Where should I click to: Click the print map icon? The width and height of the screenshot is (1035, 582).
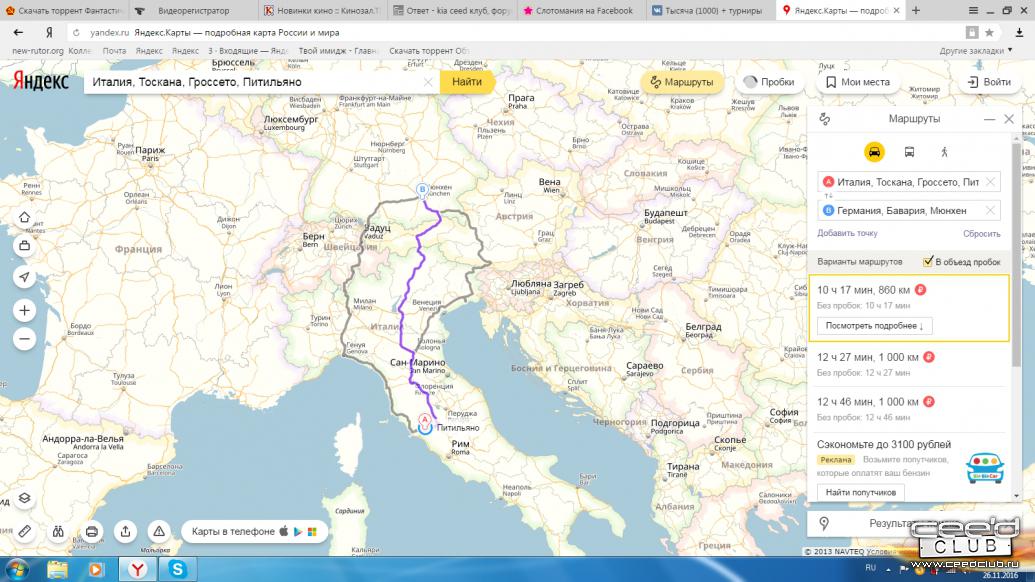pyautogui.click(x=92, y=531)
